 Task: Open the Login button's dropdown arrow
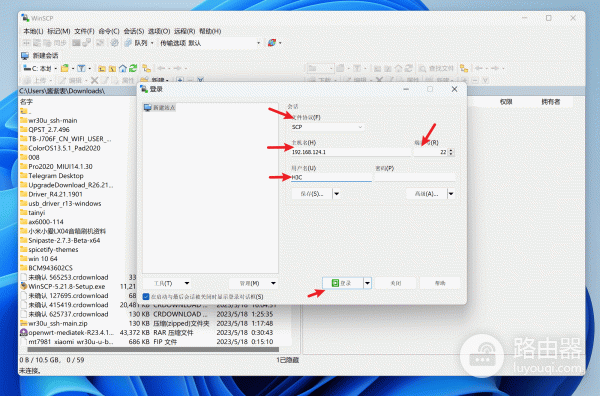point(367,283)
